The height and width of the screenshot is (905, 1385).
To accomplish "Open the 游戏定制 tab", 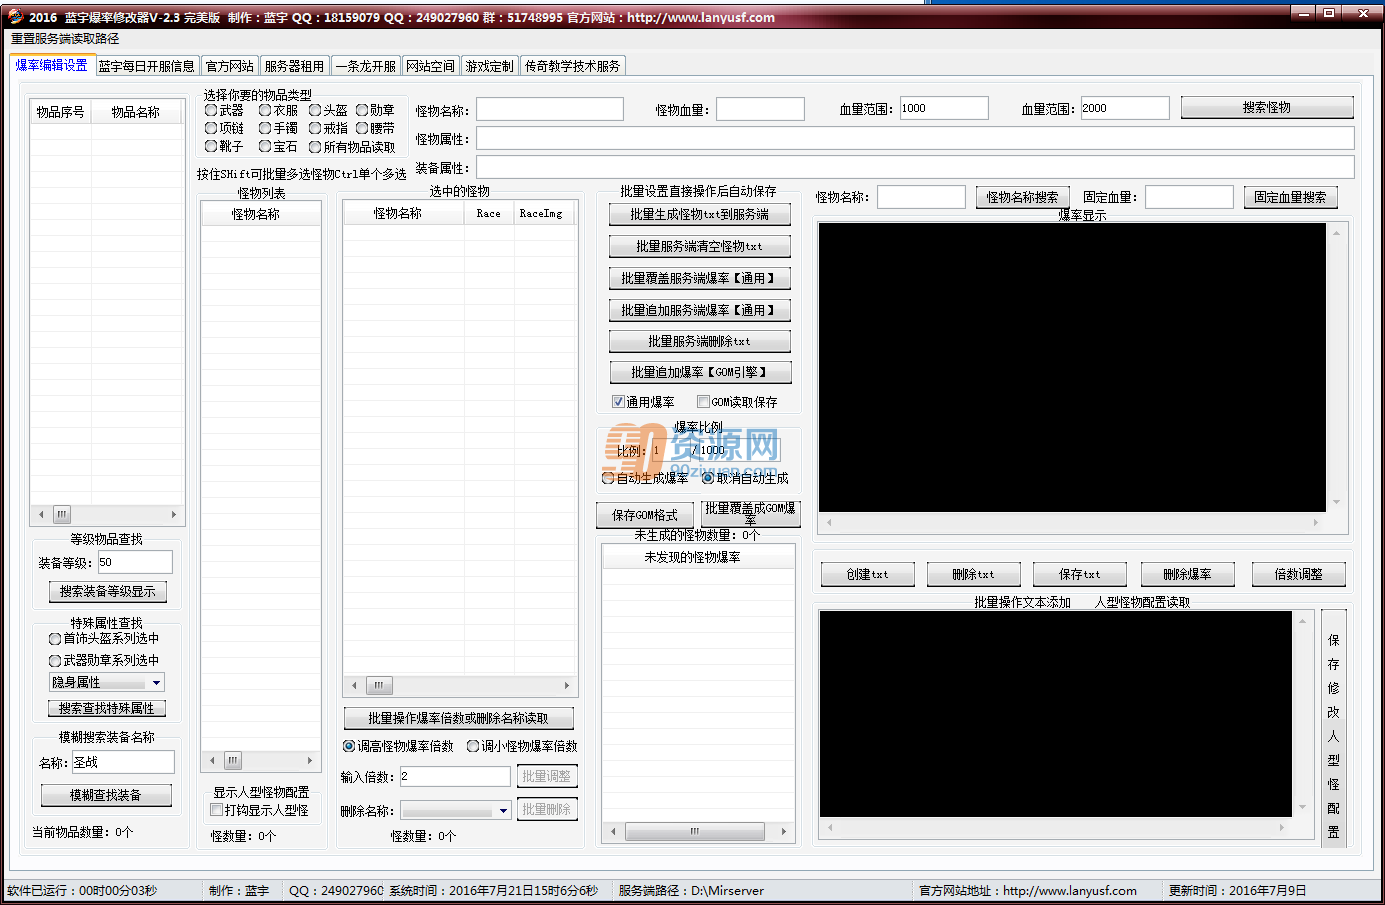I will coord(489,66).
